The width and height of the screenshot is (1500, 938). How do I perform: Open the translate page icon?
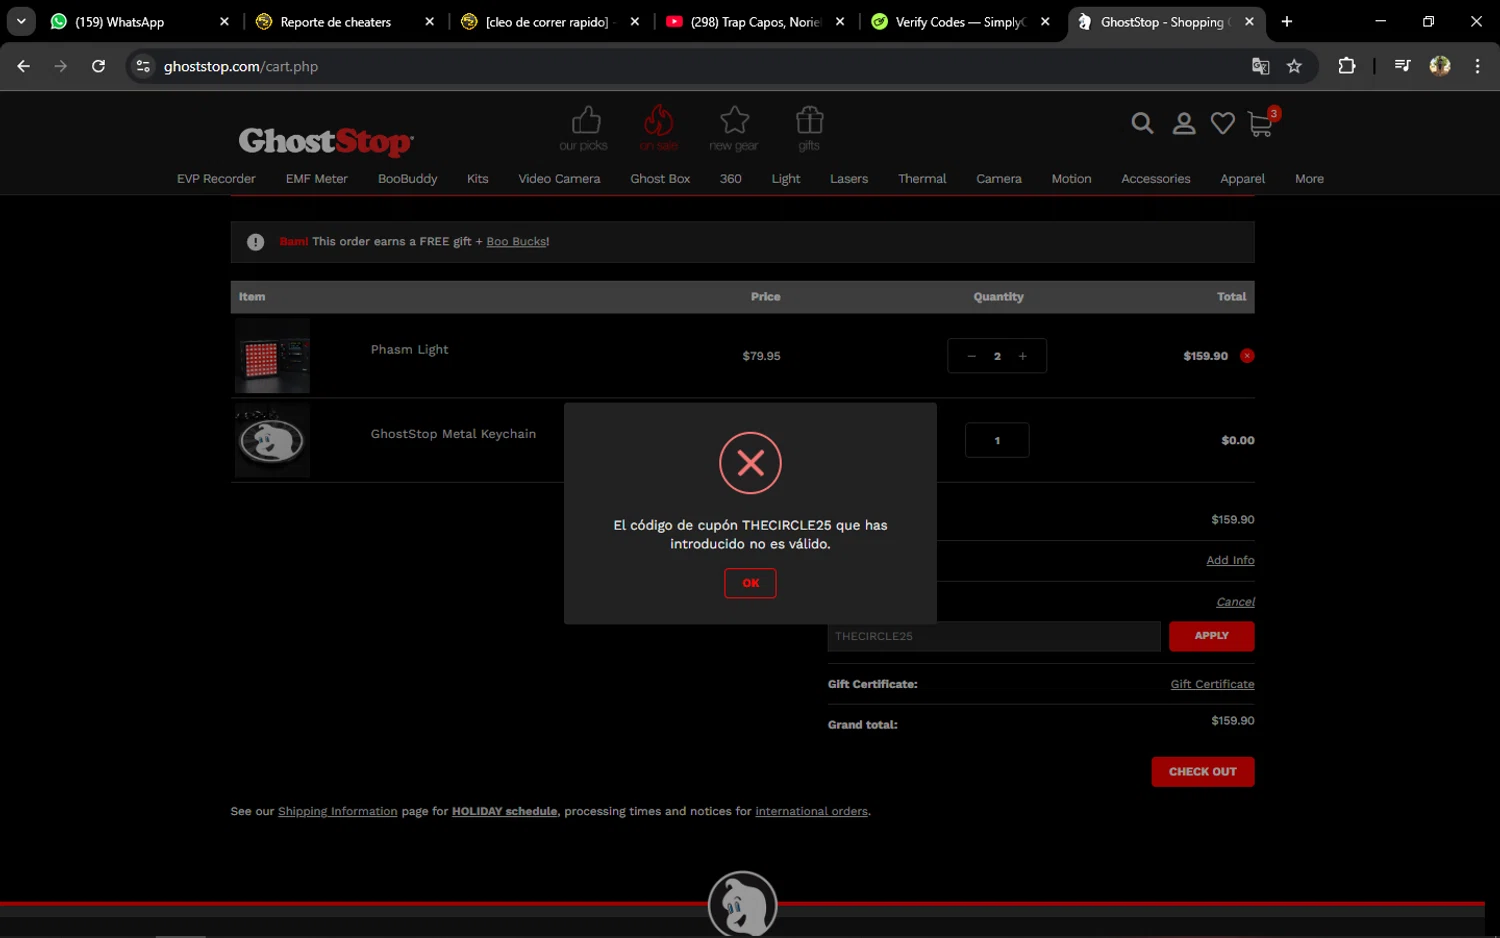tap(1260, 66)
